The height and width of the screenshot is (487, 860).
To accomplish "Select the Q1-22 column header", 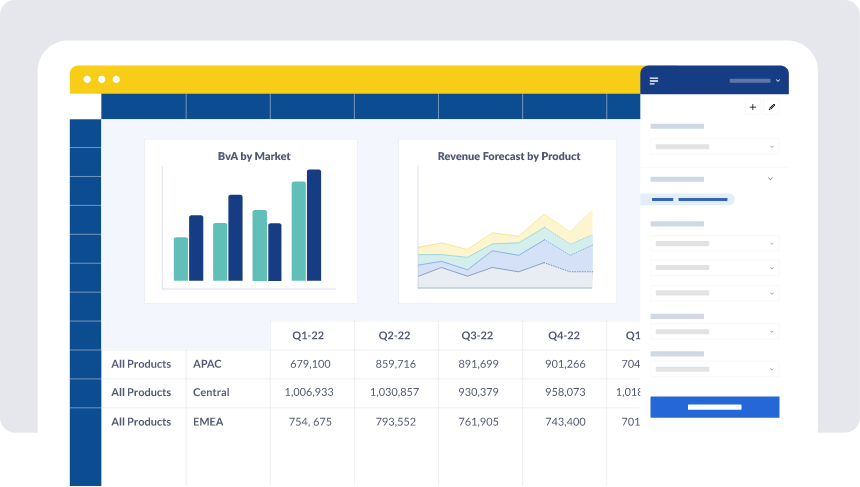I will coord(308,336).
